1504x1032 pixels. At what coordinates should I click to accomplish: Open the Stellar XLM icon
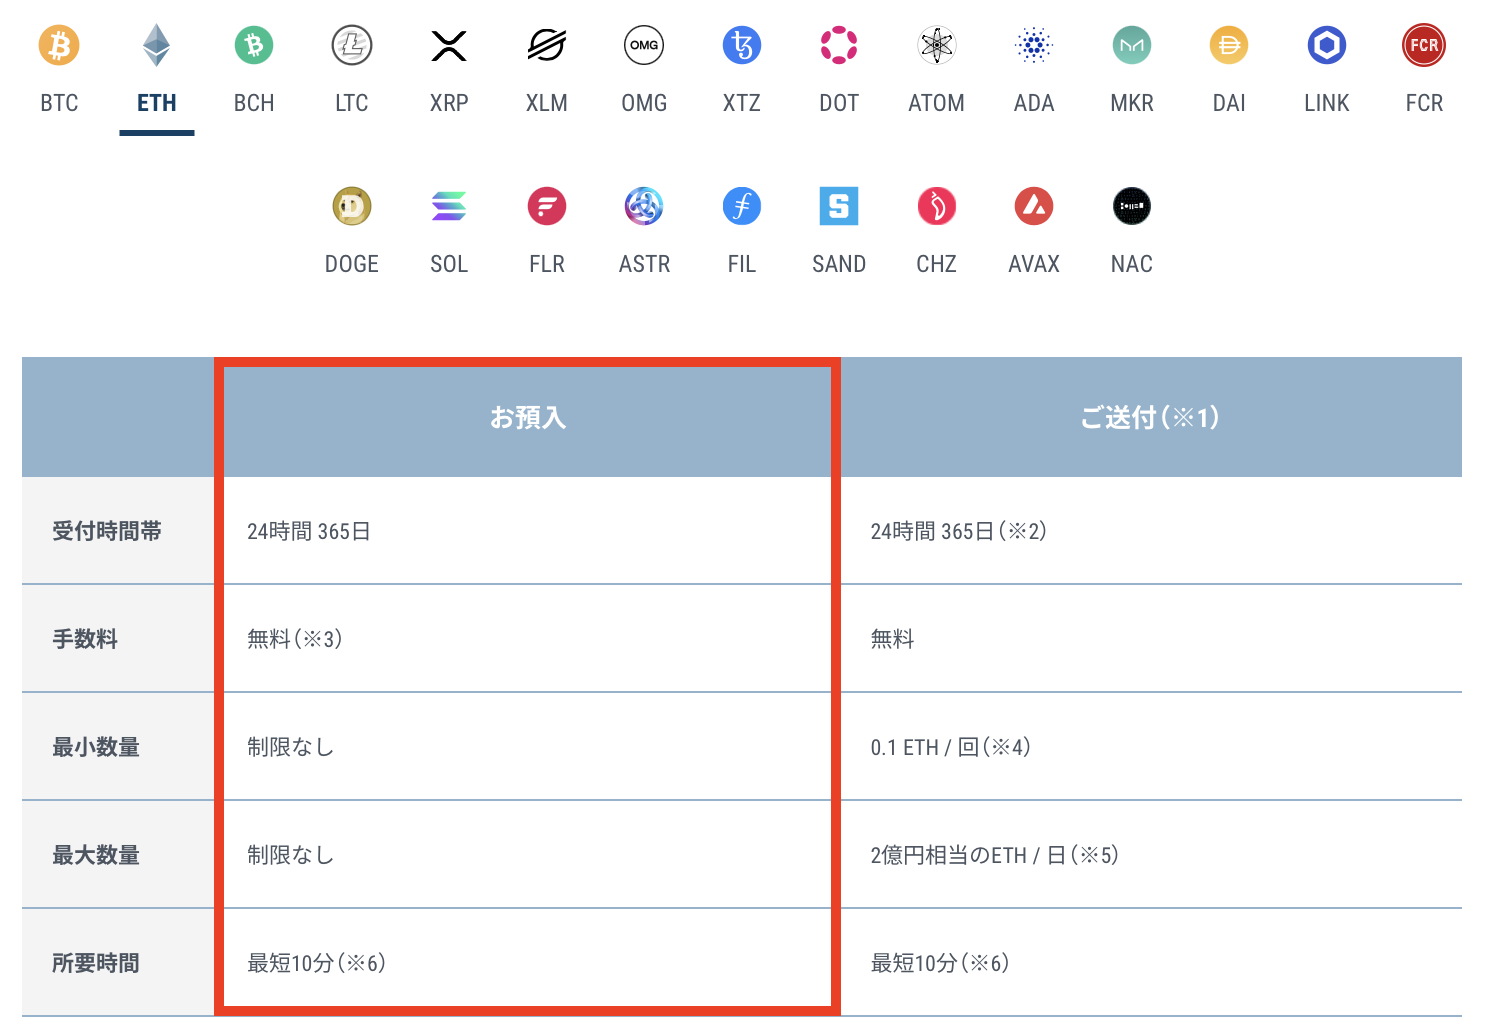[x=547, y=45]
